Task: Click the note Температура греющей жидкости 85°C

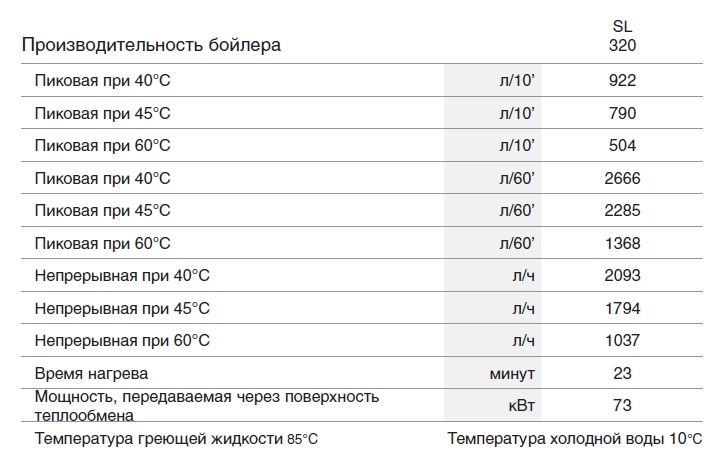Action: pyautogui.click(x=176, y=438)
